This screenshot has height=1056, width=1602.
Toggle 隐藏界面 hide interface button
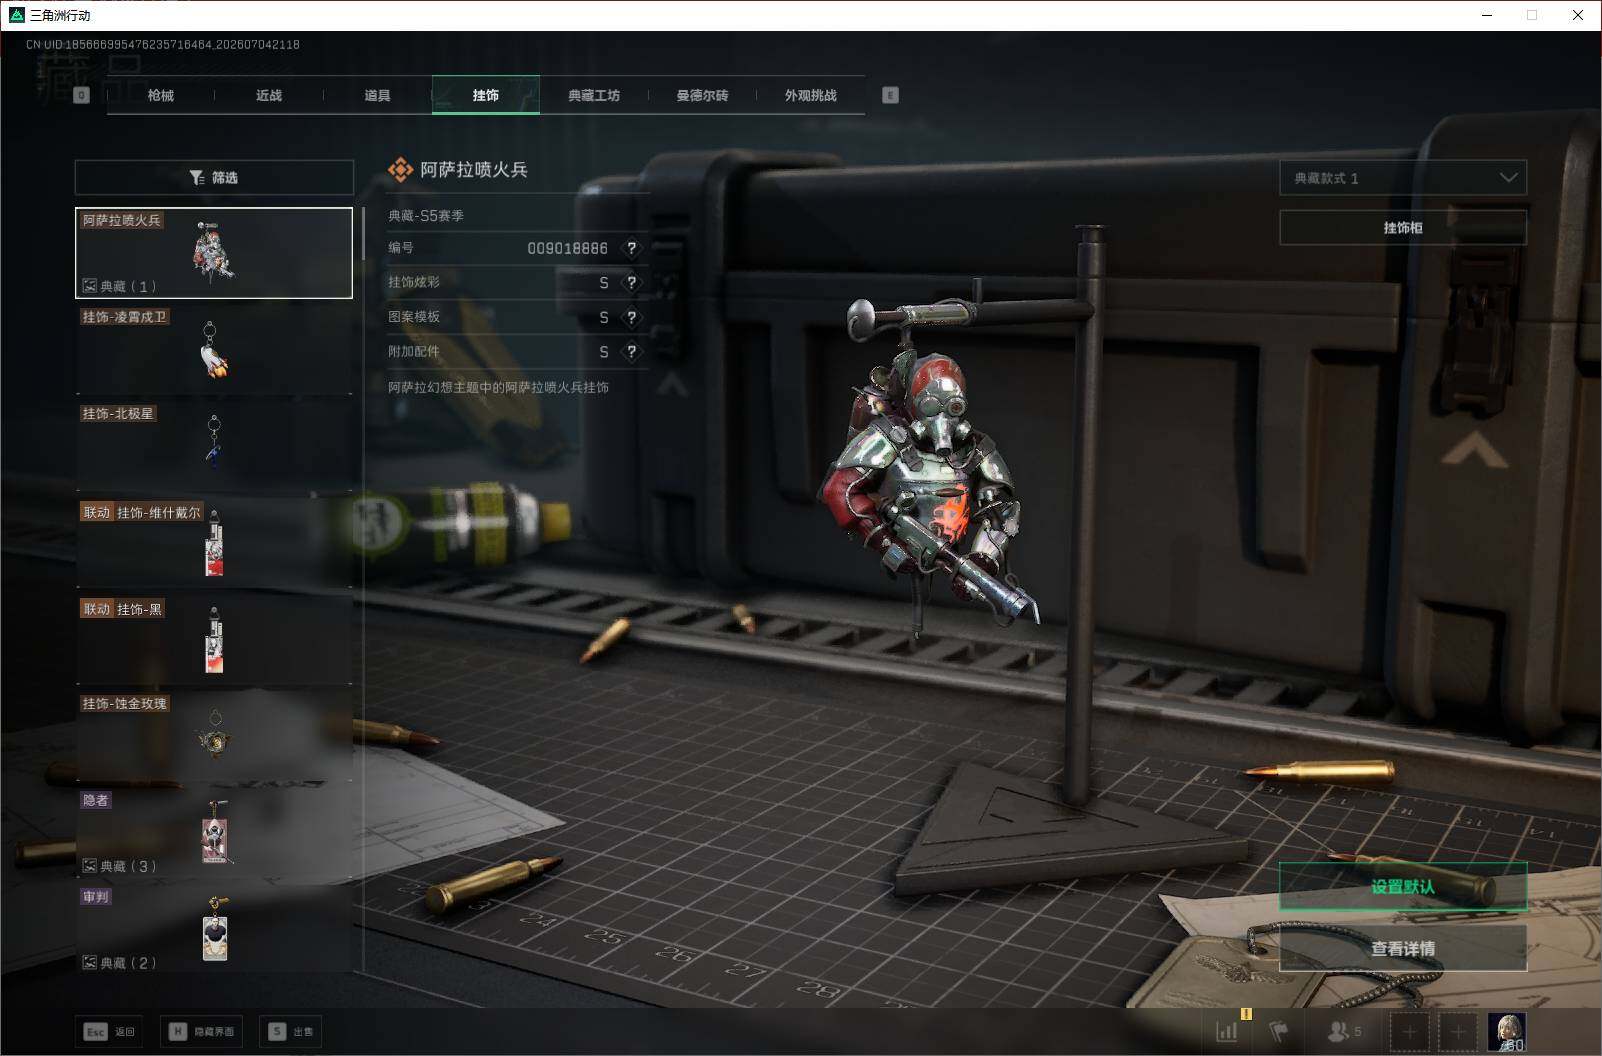pos(202,1031)
